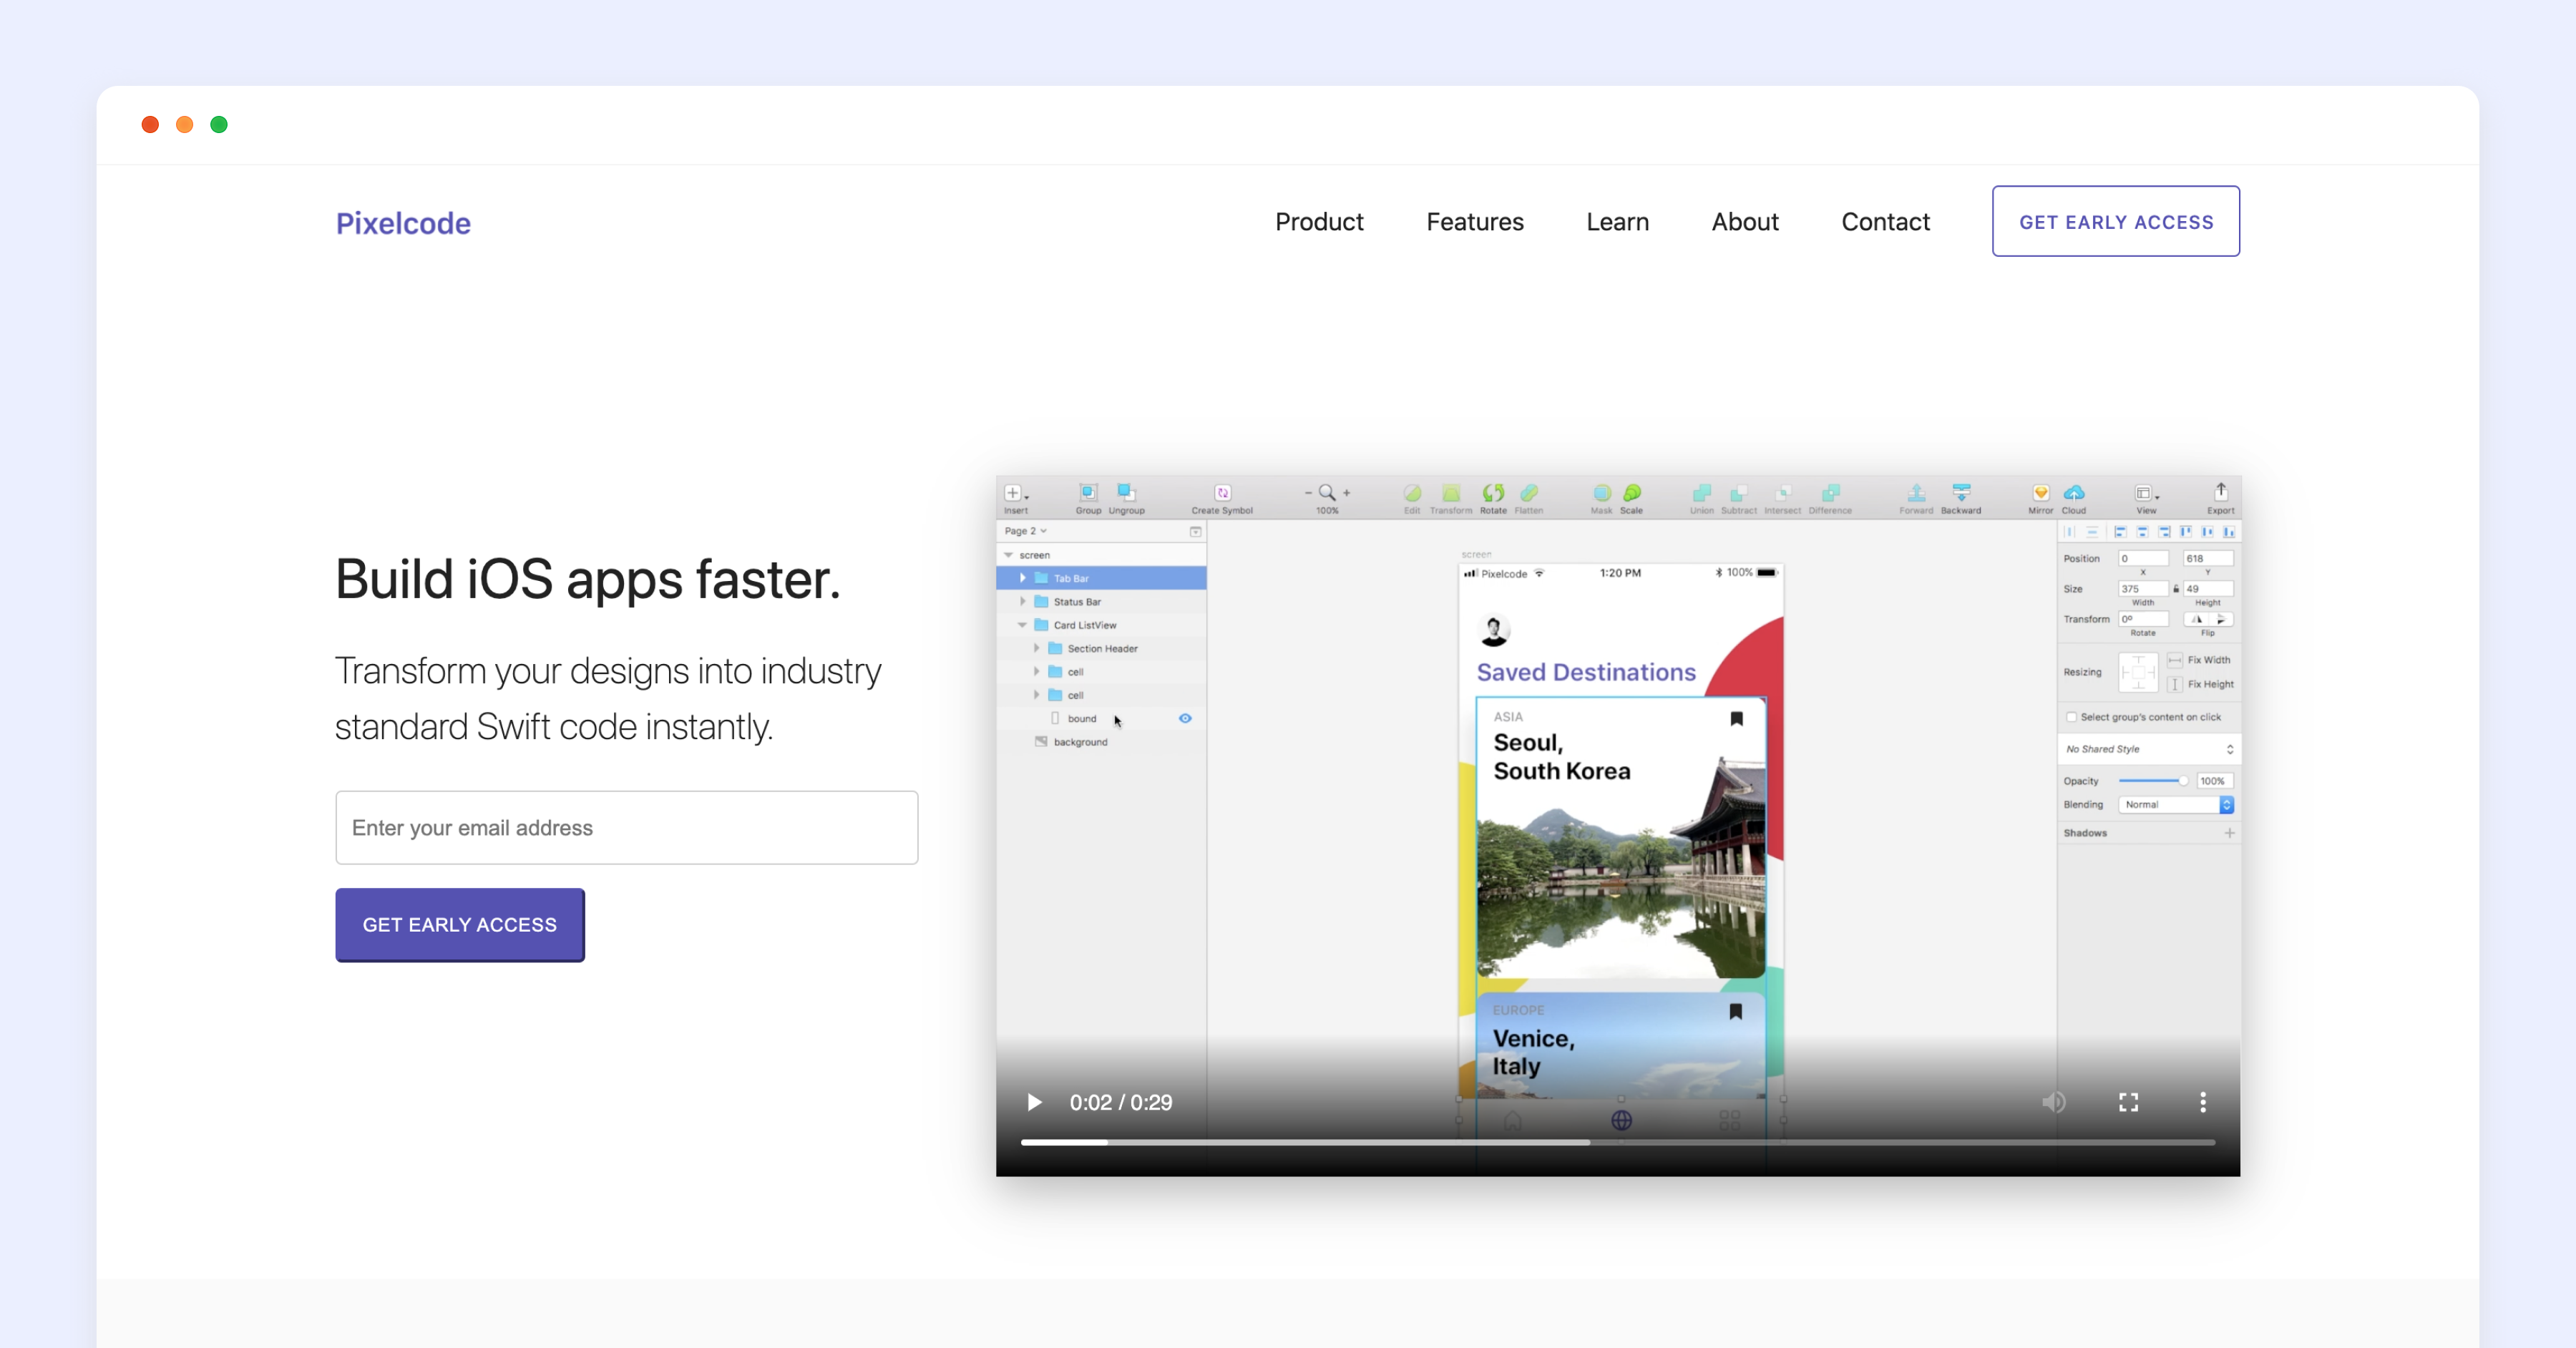Open the Page 2 dropdown

[x=1026, y=532]
